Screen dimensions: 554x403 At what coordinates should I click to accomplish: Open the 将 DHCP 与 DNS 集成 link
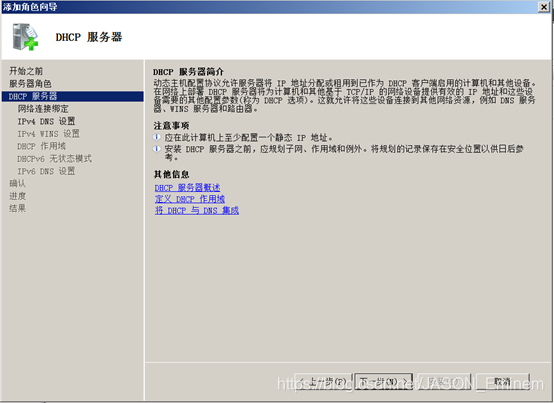point(197,210)
